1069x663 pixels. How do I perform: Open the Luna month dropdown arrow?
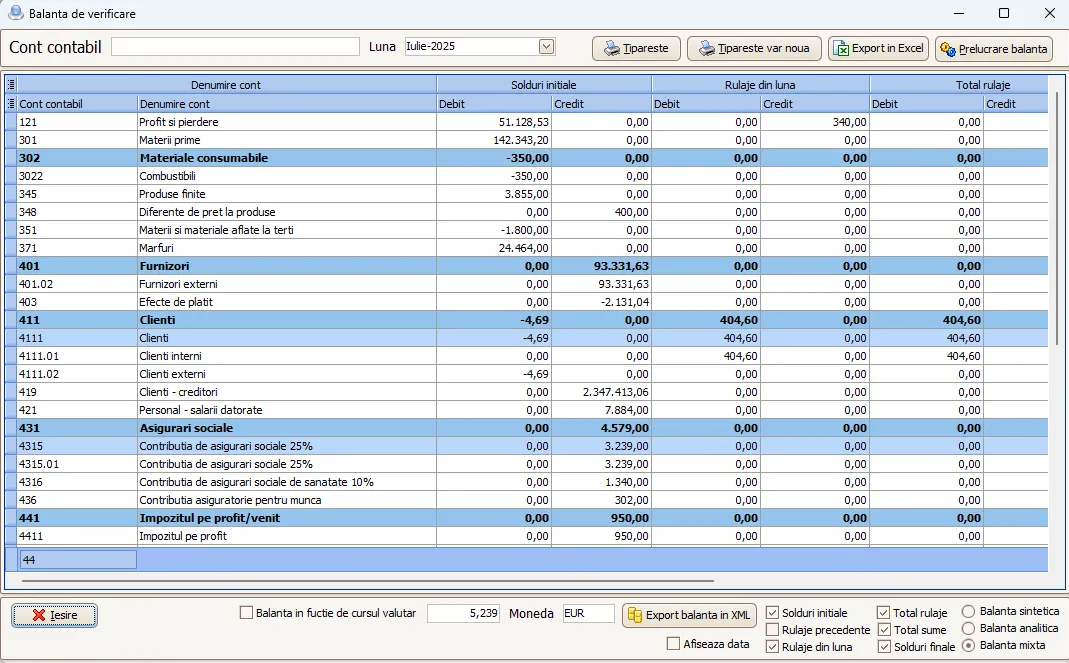546,46
